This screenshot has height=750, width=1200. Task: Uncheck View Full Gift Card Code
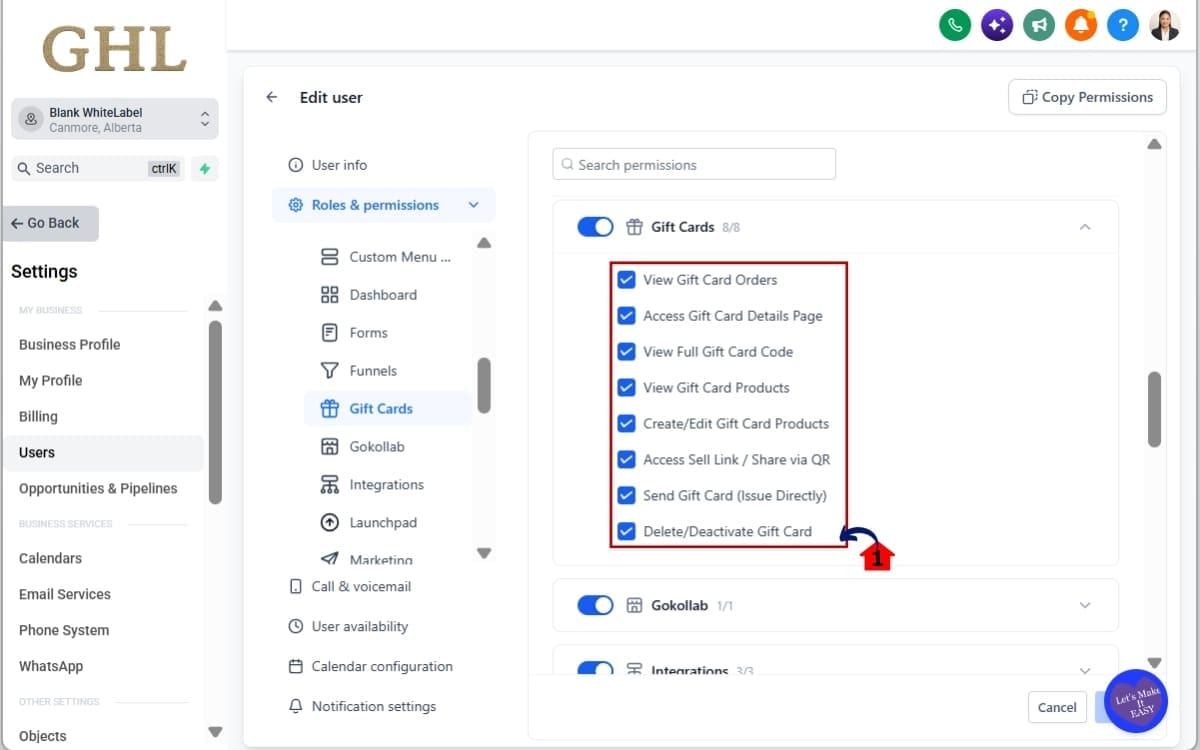click(626, 352)
